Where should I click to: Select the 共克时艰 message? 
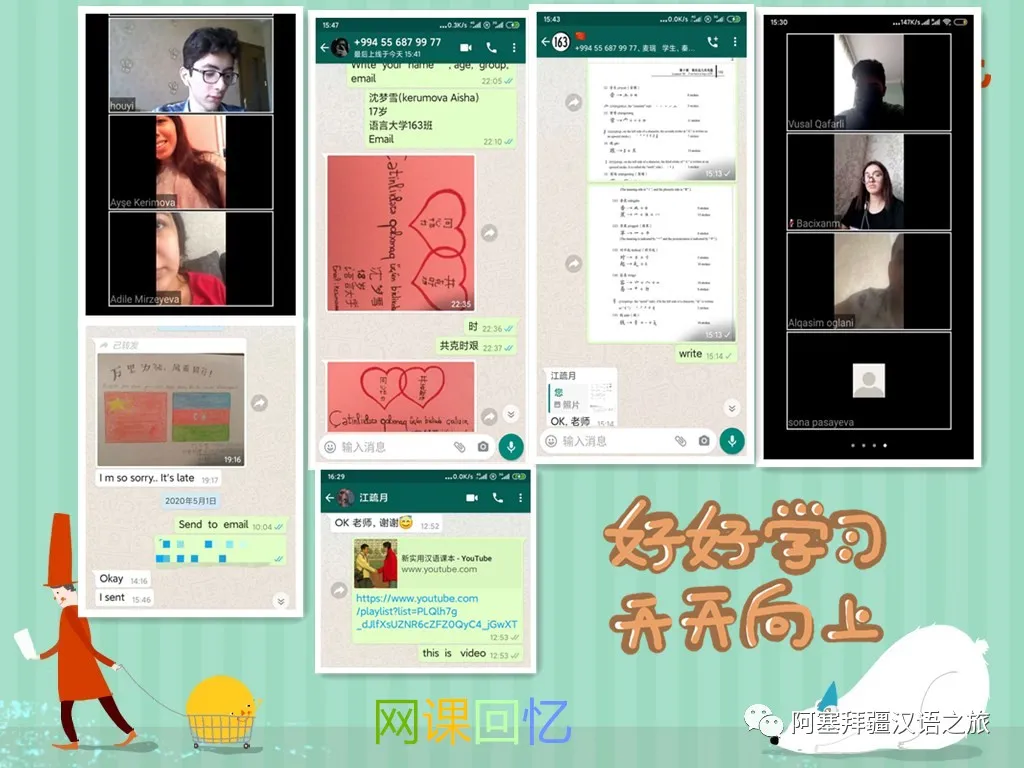476,346
